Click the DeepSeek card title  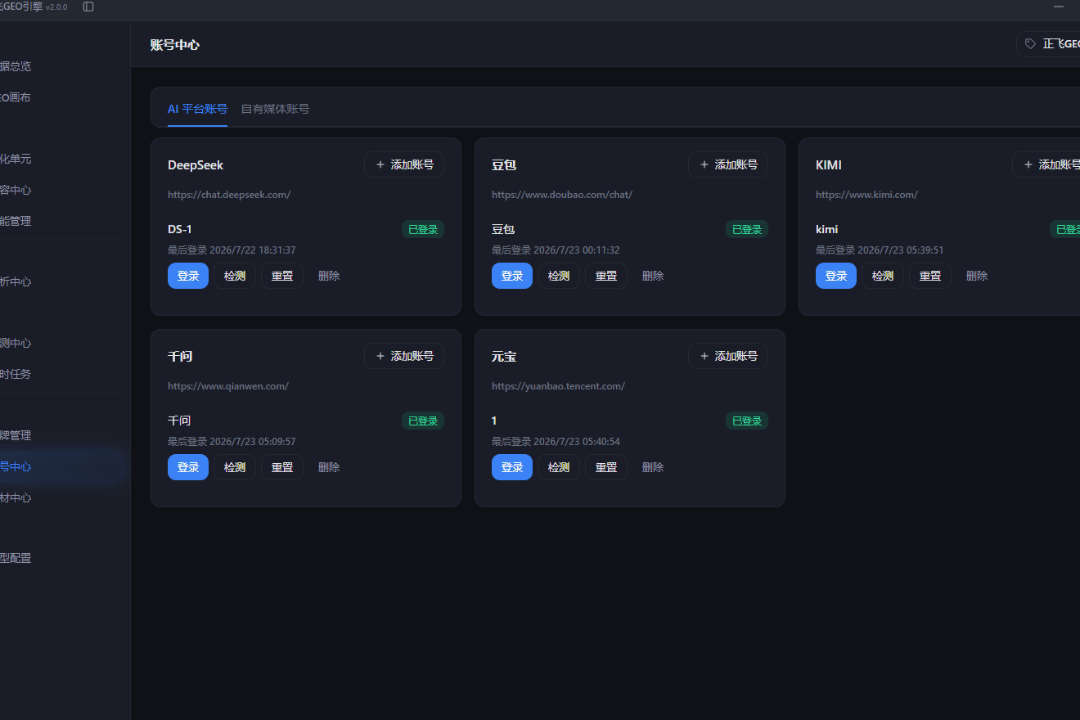point(196,165)
